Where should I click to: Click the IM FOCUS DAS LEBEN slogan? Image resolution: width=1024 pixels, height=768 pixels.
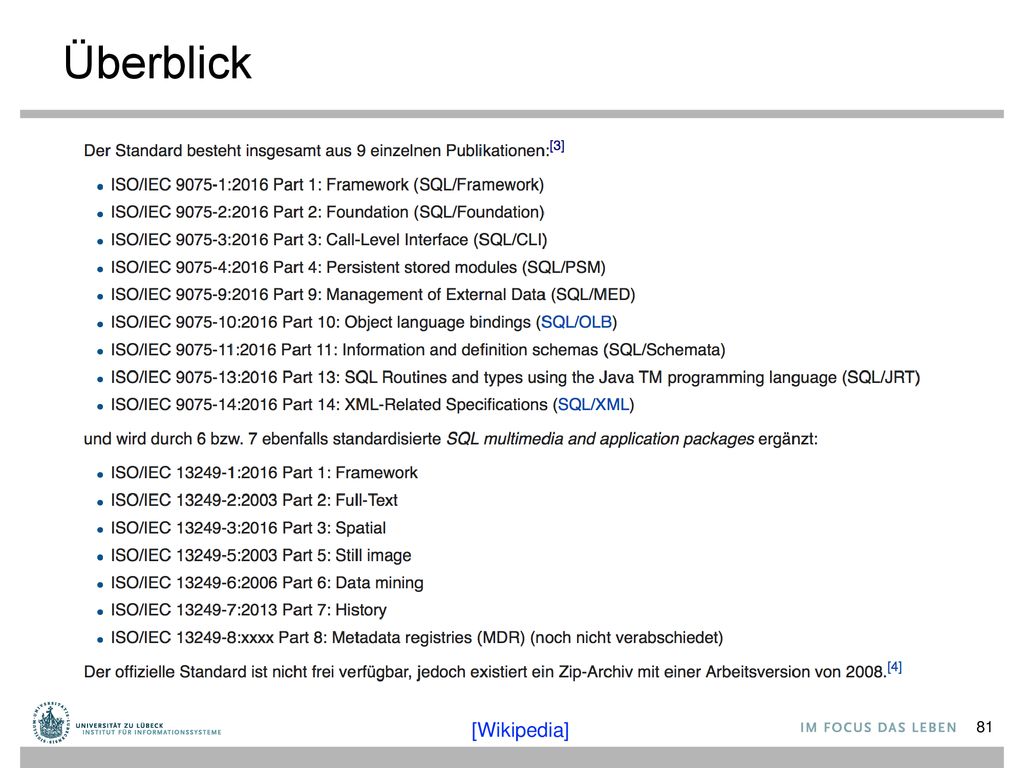[878, 728]
